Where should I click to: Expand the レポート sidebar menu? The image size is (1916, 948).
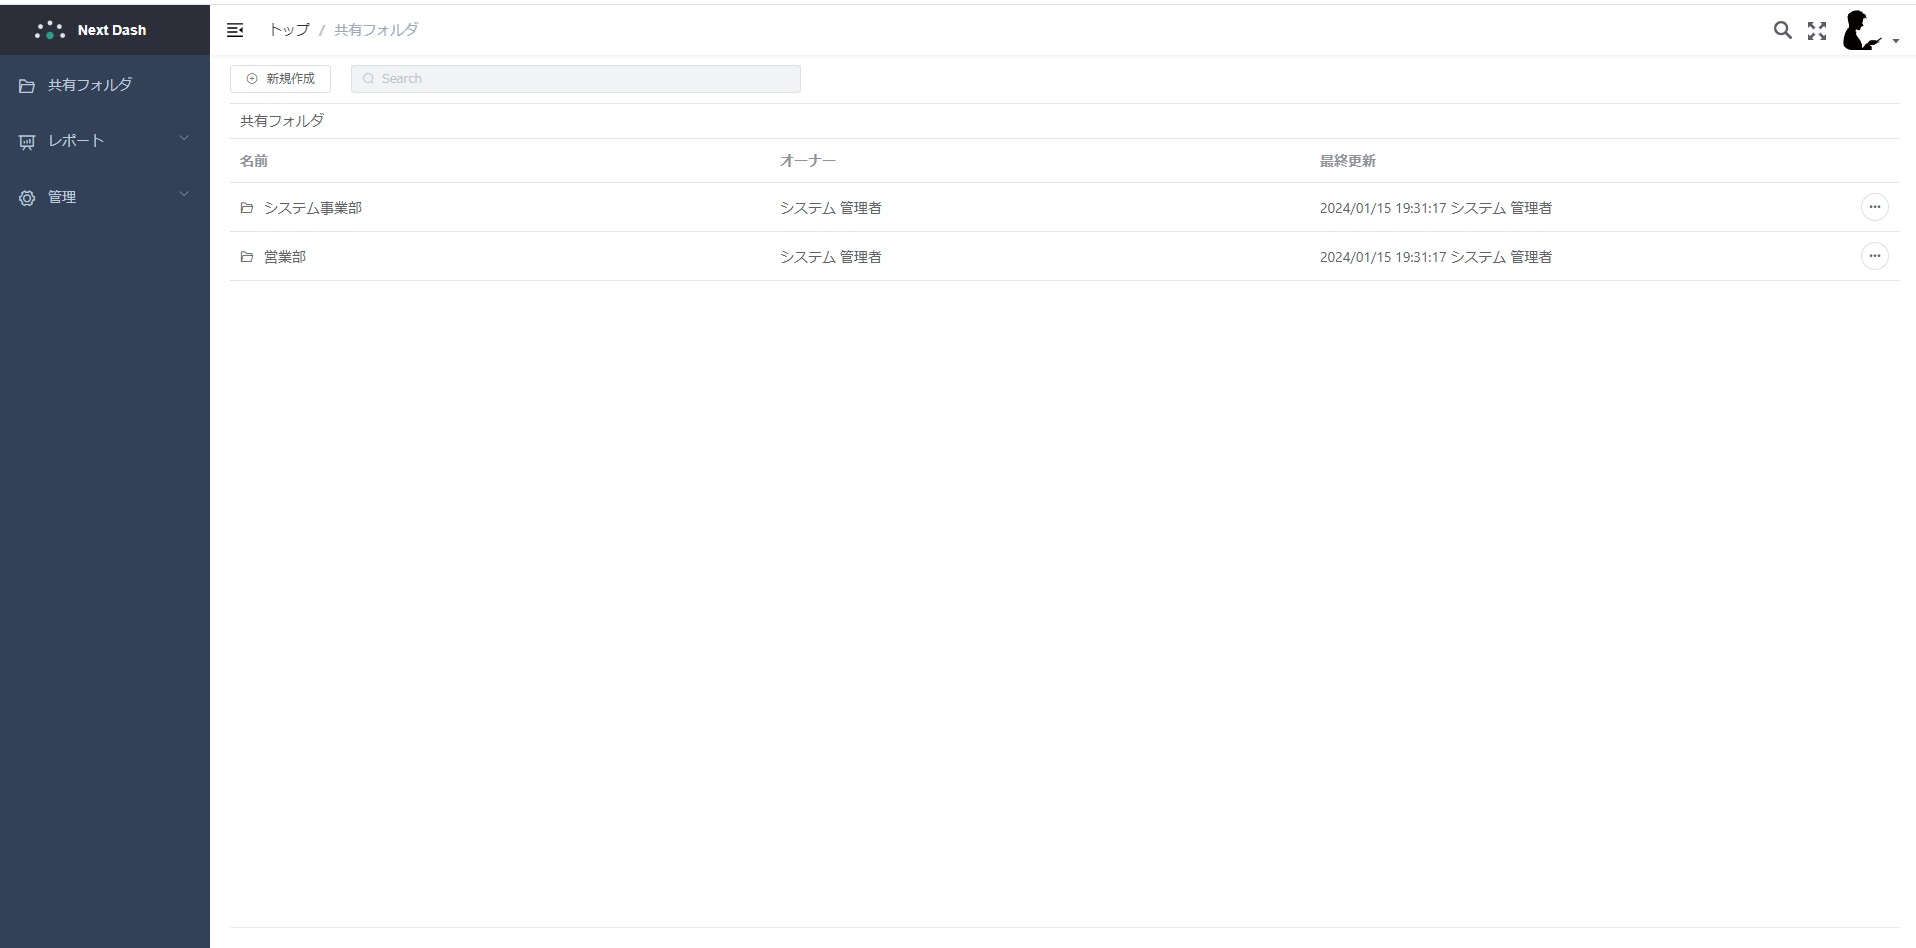(x=105, y=141)
